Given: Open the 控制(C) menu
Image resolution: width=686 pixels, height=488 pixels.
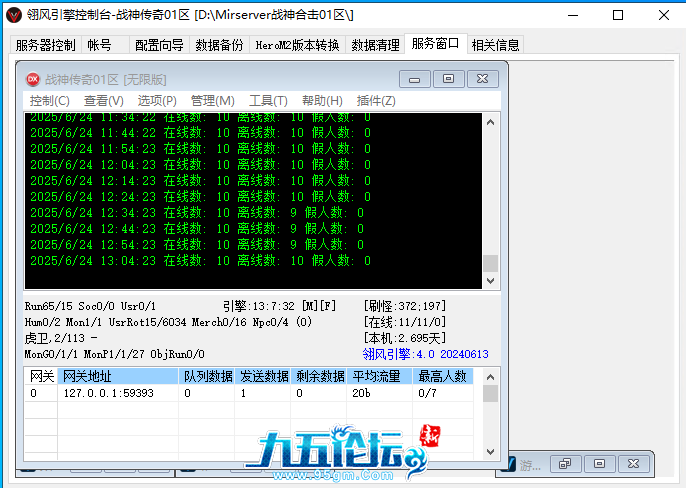Looking at the screenshot, I should (49, 101).
